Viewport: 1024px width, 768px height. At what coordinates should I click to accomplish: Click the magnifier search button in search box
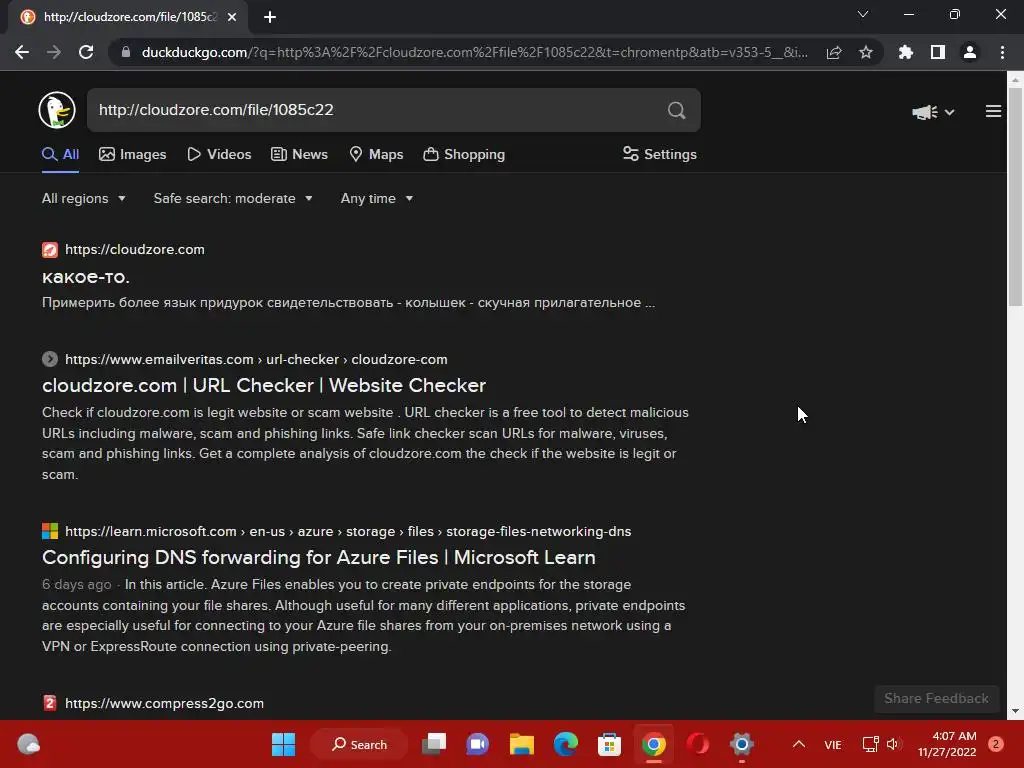click(x=677, y=110)
